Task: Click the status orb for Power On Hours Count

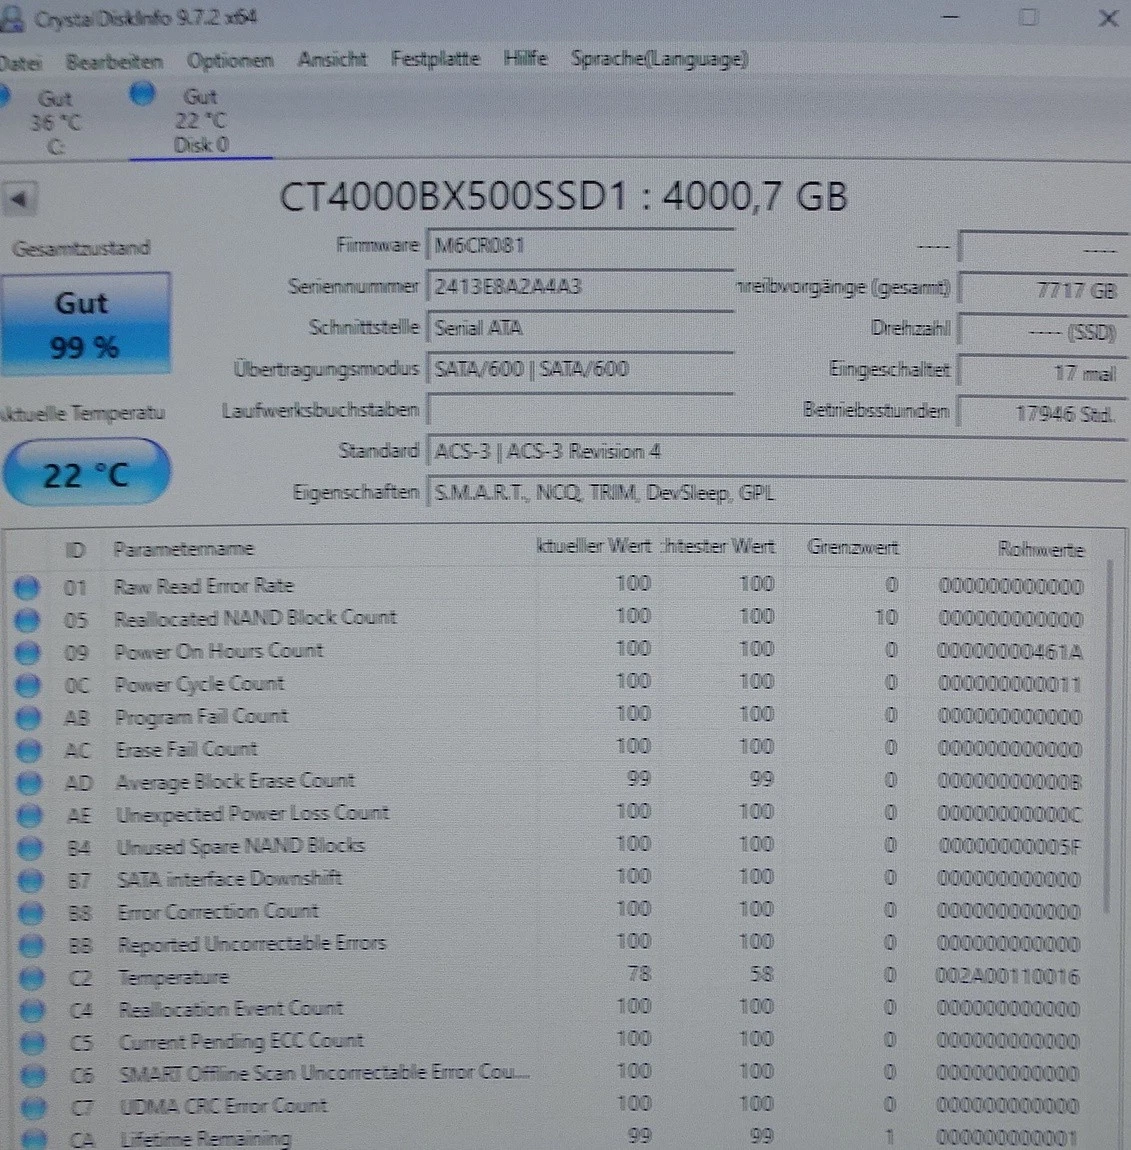Action: [x=27, y=652]
